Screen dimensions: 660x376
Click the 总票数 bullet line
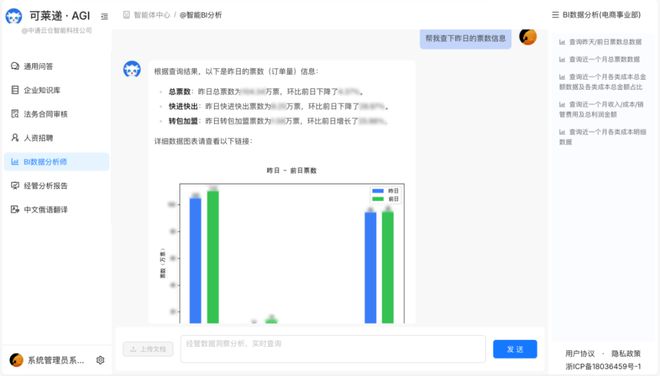(x=266, y=92)
